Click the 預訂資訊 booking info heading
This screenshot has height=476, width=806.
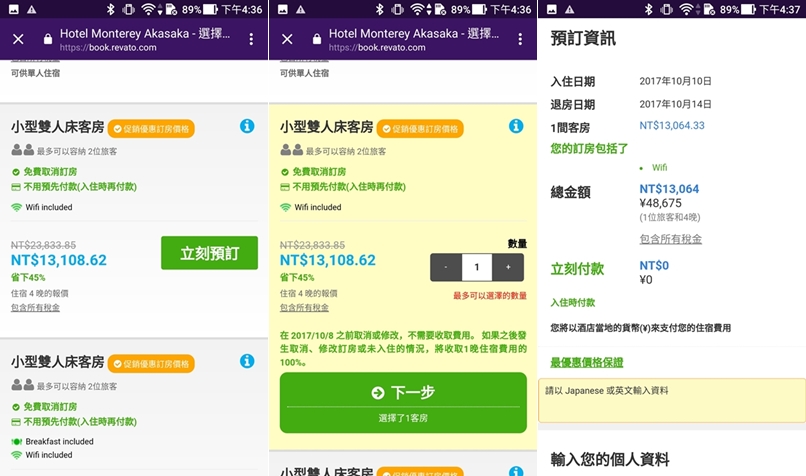pyautogui.click(x=583, y=38)
